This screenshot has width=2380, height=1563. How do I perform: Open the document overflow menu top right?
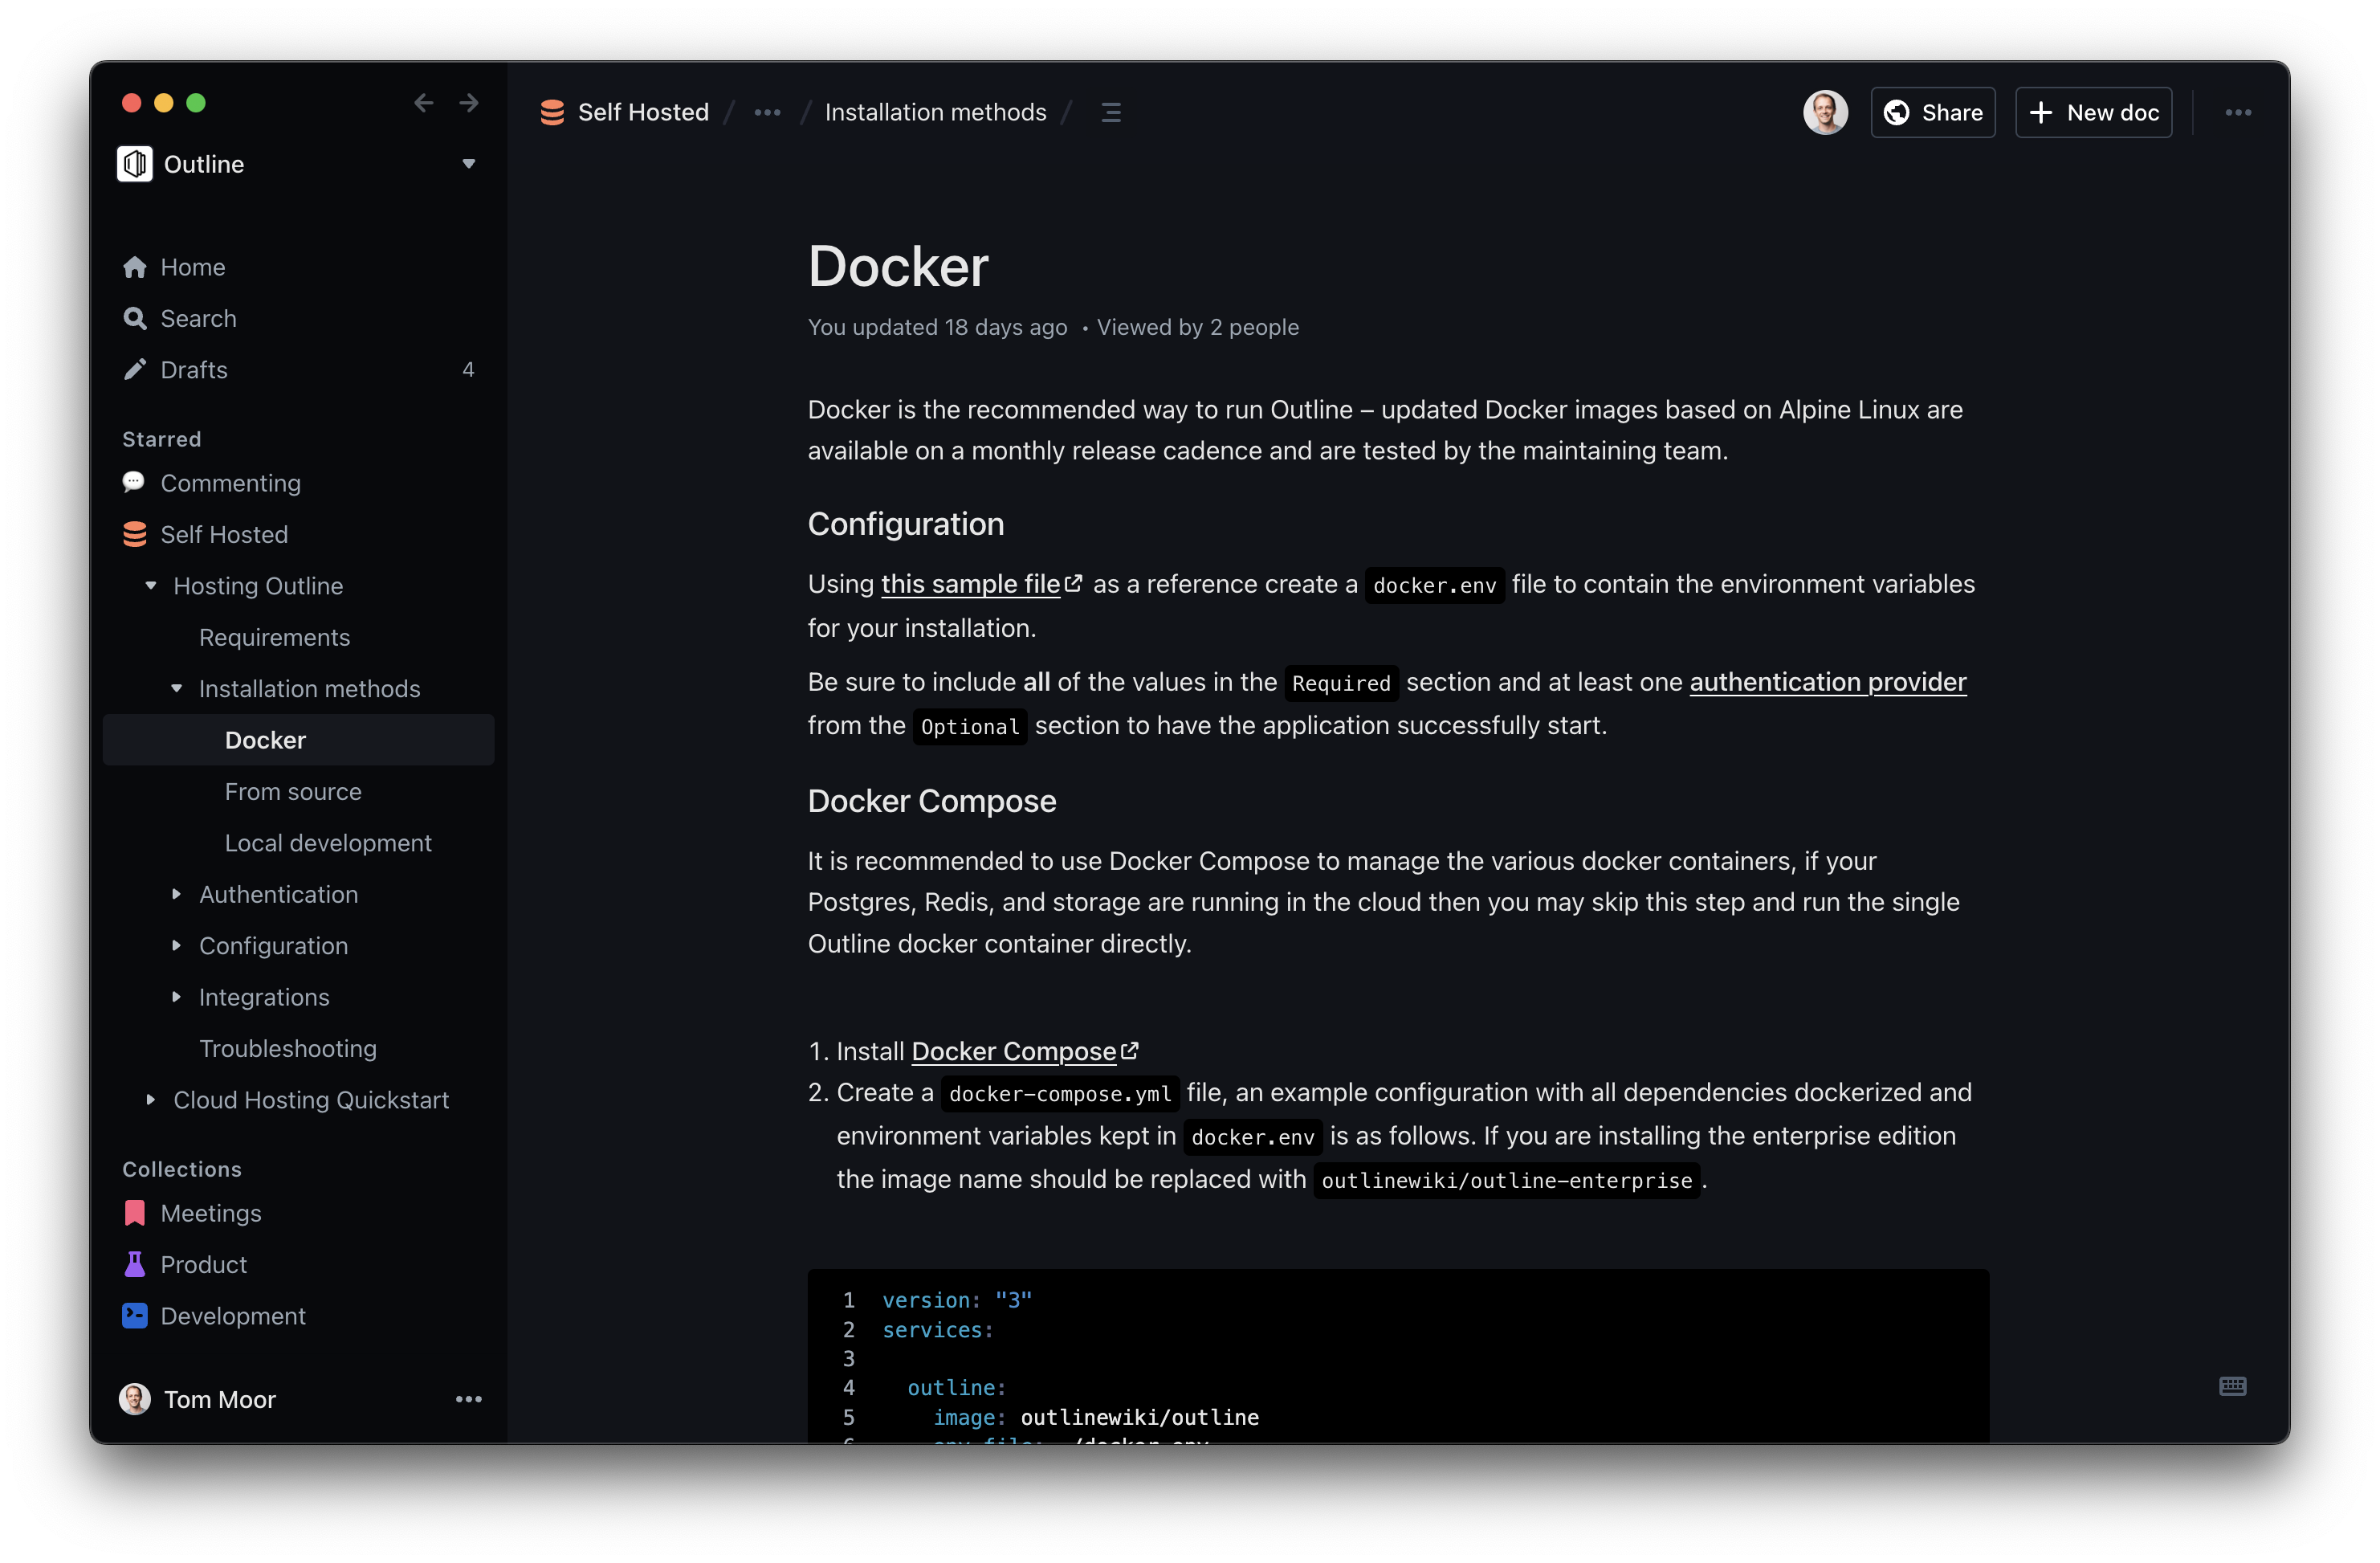pyautogui.click(x=2238, y=112)
